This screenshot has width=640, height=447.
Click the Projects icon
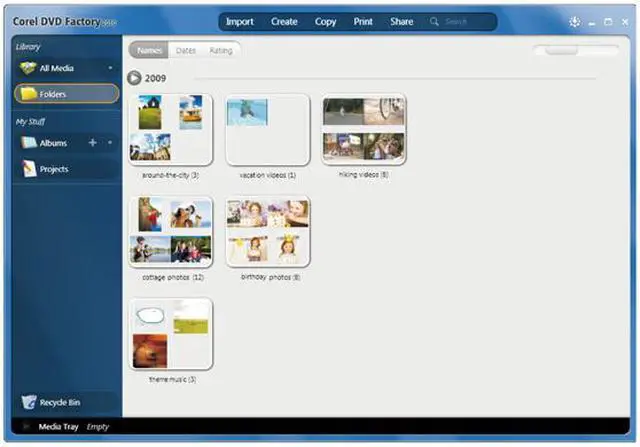point(29,169)
